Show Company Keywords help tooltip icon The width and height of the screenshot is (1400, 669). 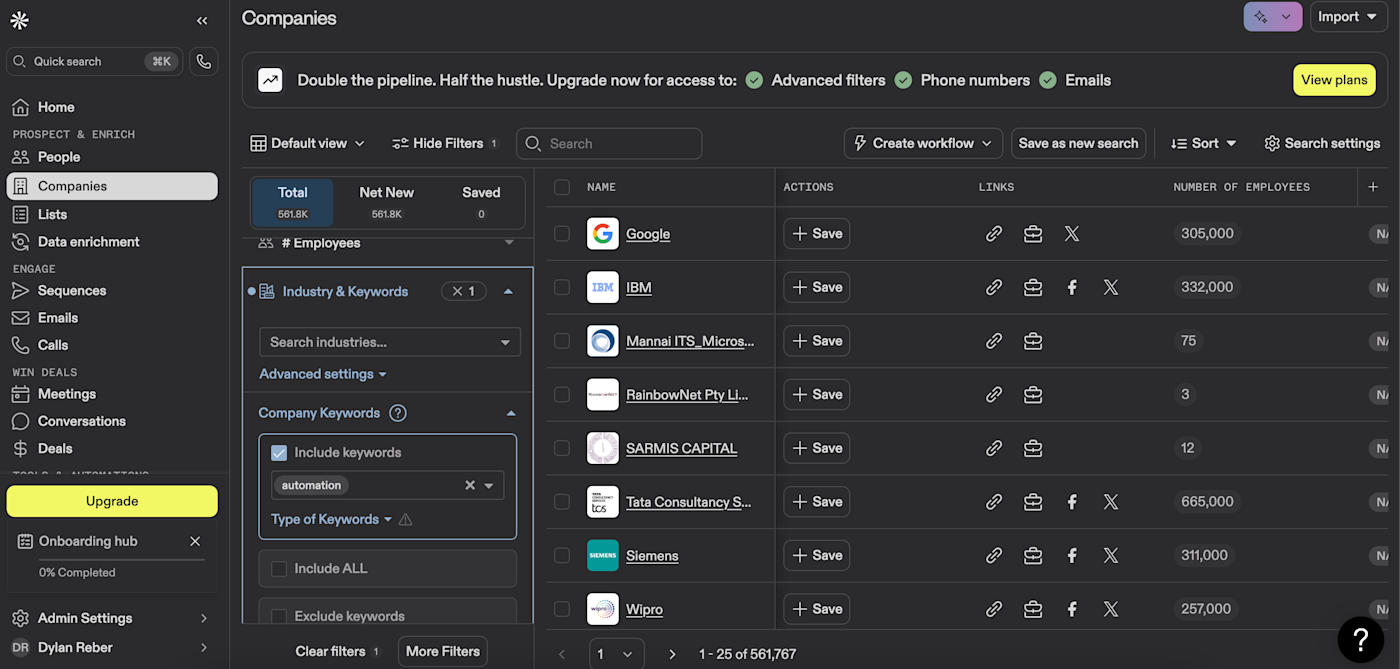(398, 413)
